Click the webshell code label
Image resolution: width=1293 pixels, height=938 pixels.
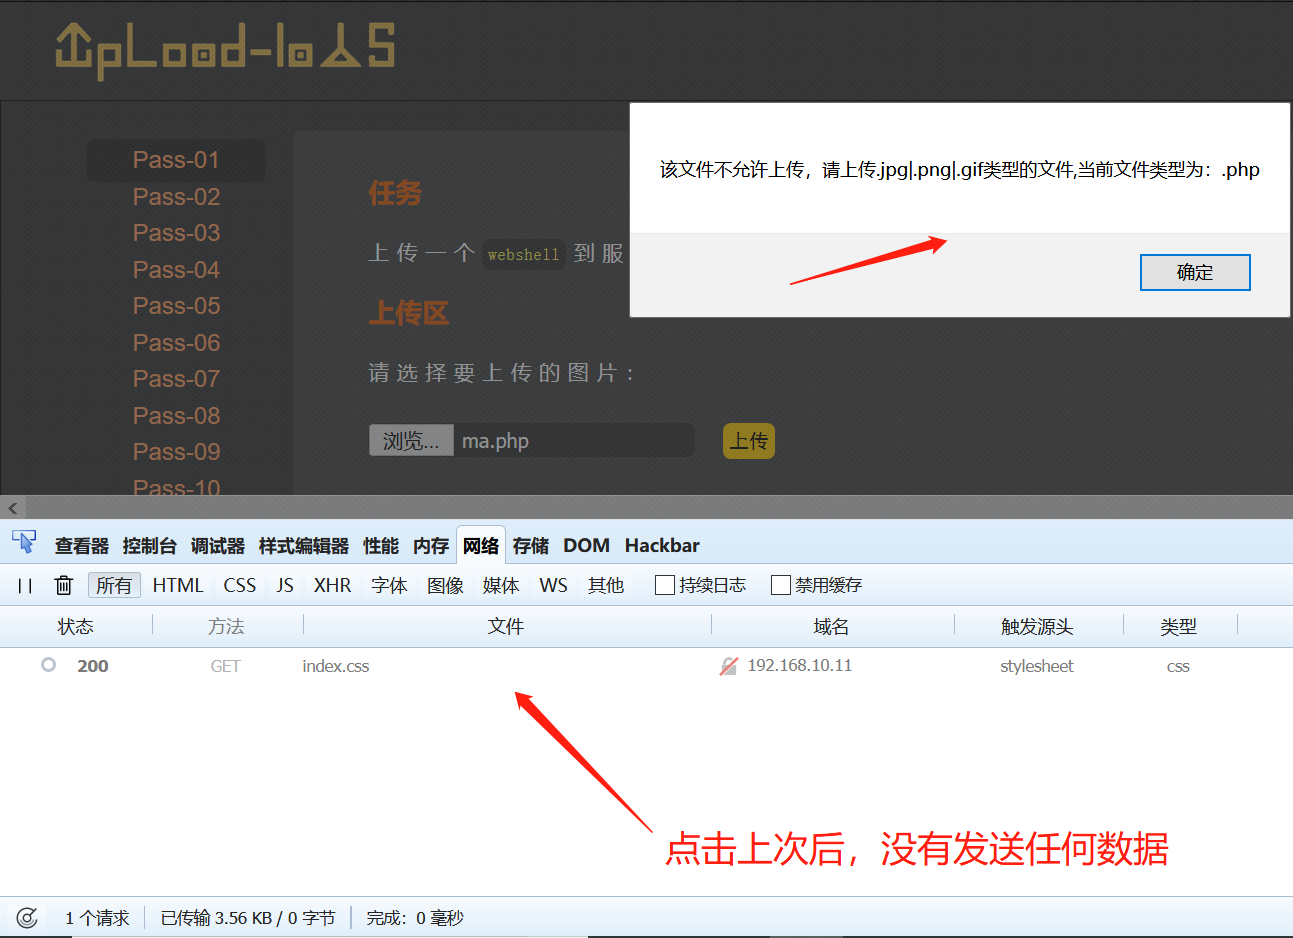(524, 255)
